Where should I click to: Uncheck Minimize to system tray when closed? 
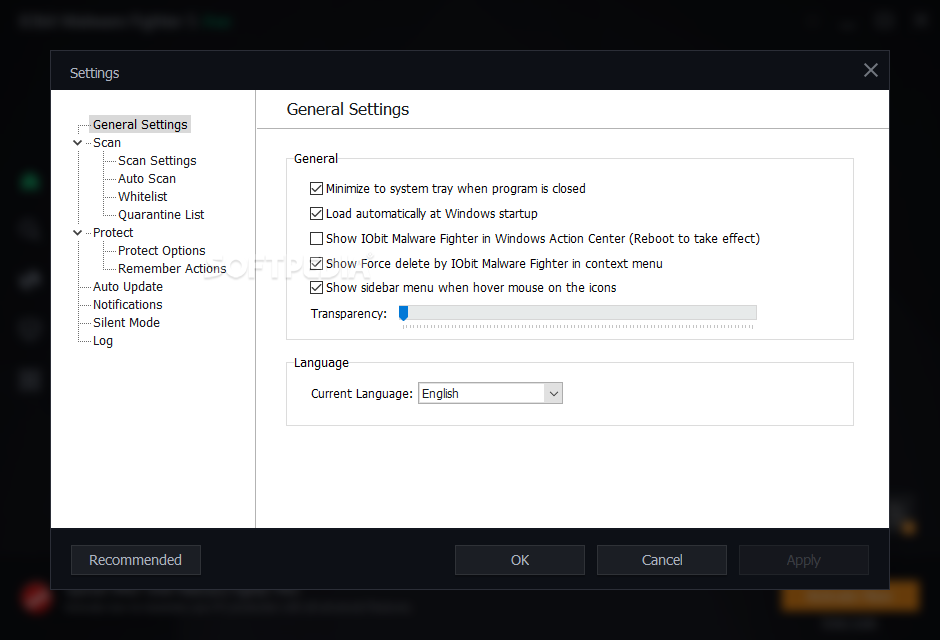tap(317, 189)
